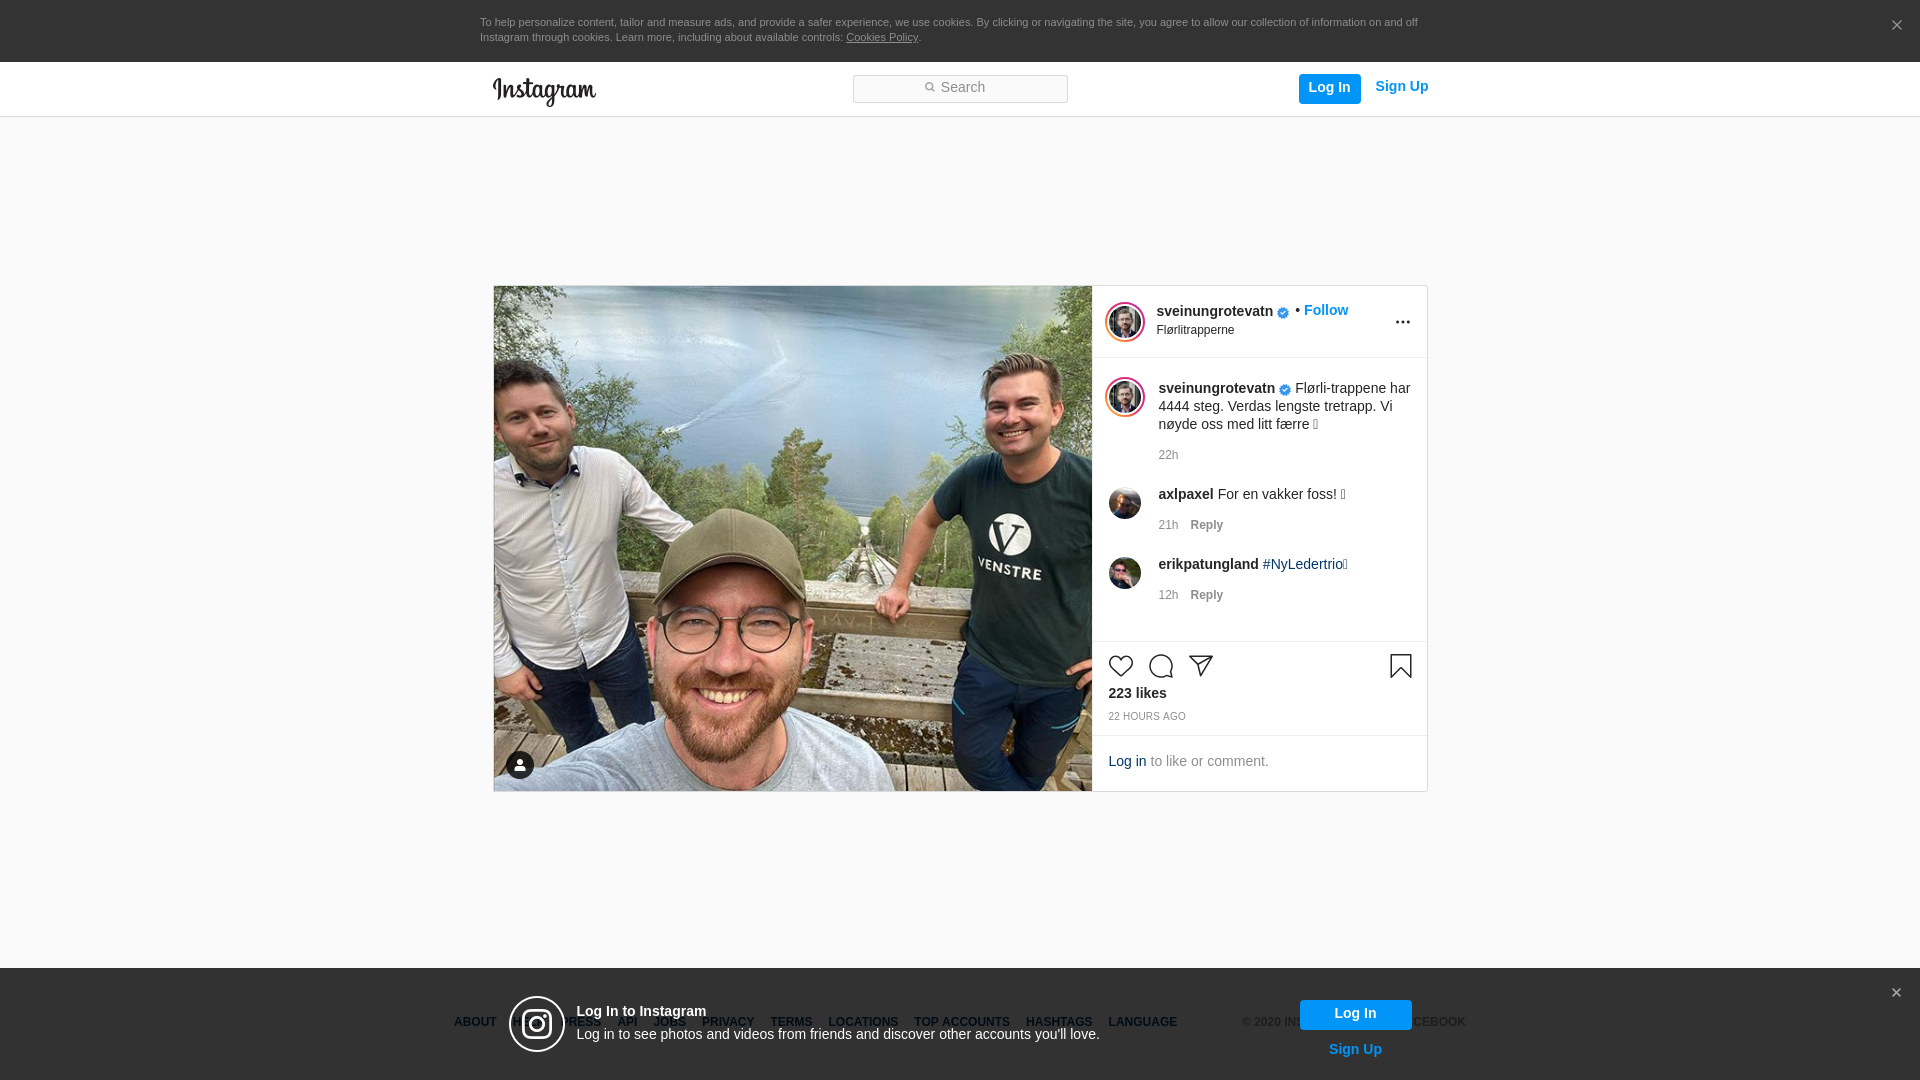
Task: Click the comment bubble icon
Action: pos(1160,666)
